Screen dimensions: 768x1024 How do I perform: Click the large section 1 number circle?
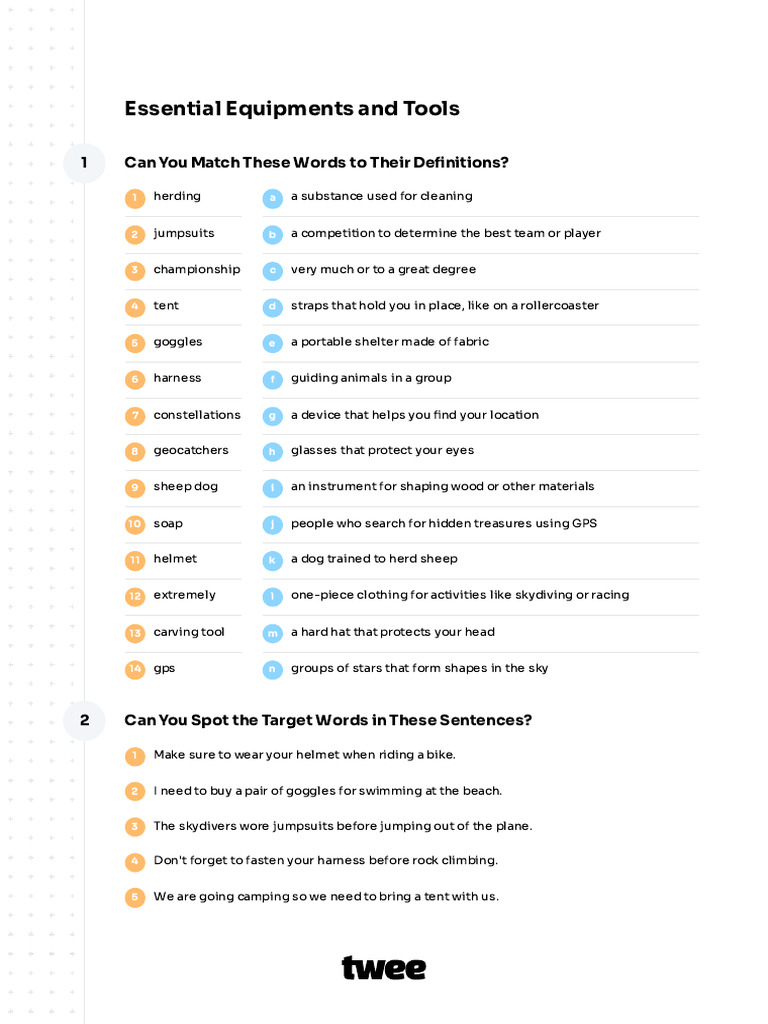[x=84, y=162]
